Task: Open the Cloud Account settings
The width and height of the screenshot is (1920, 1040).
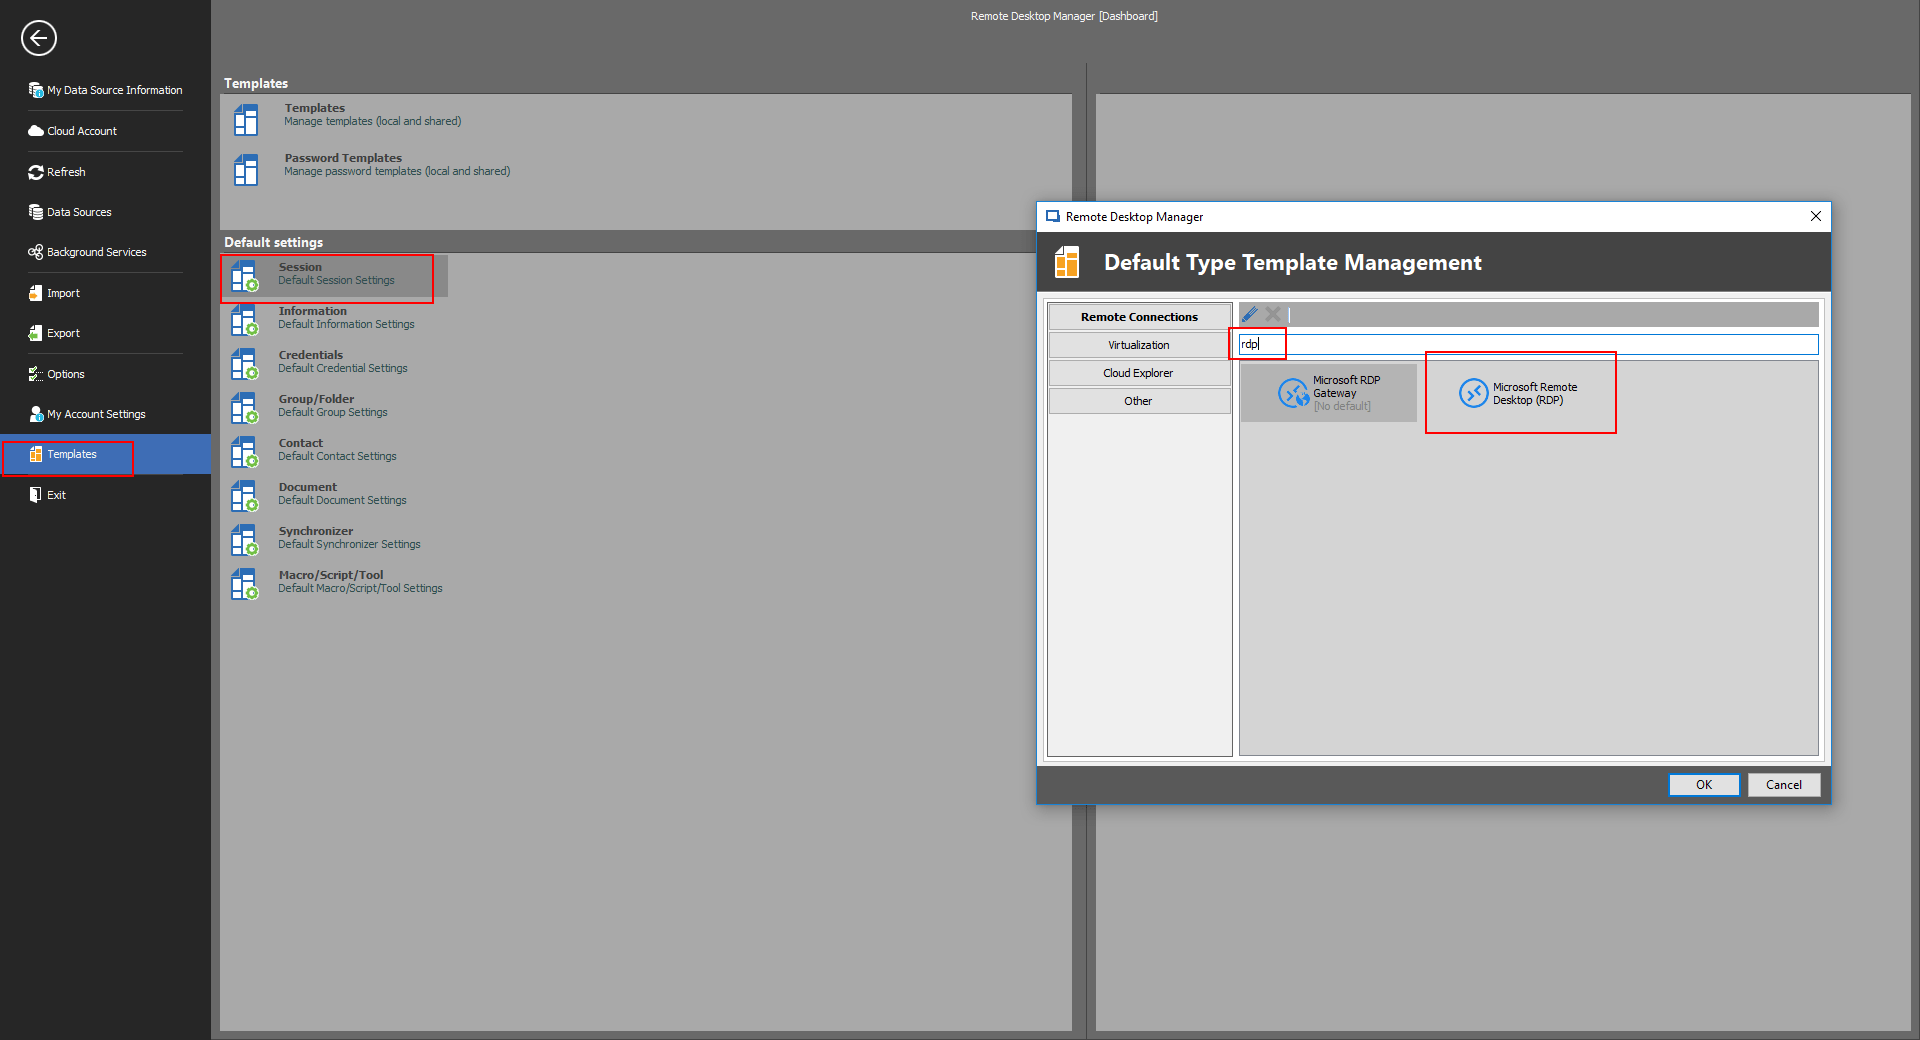Action: point(81,130)
